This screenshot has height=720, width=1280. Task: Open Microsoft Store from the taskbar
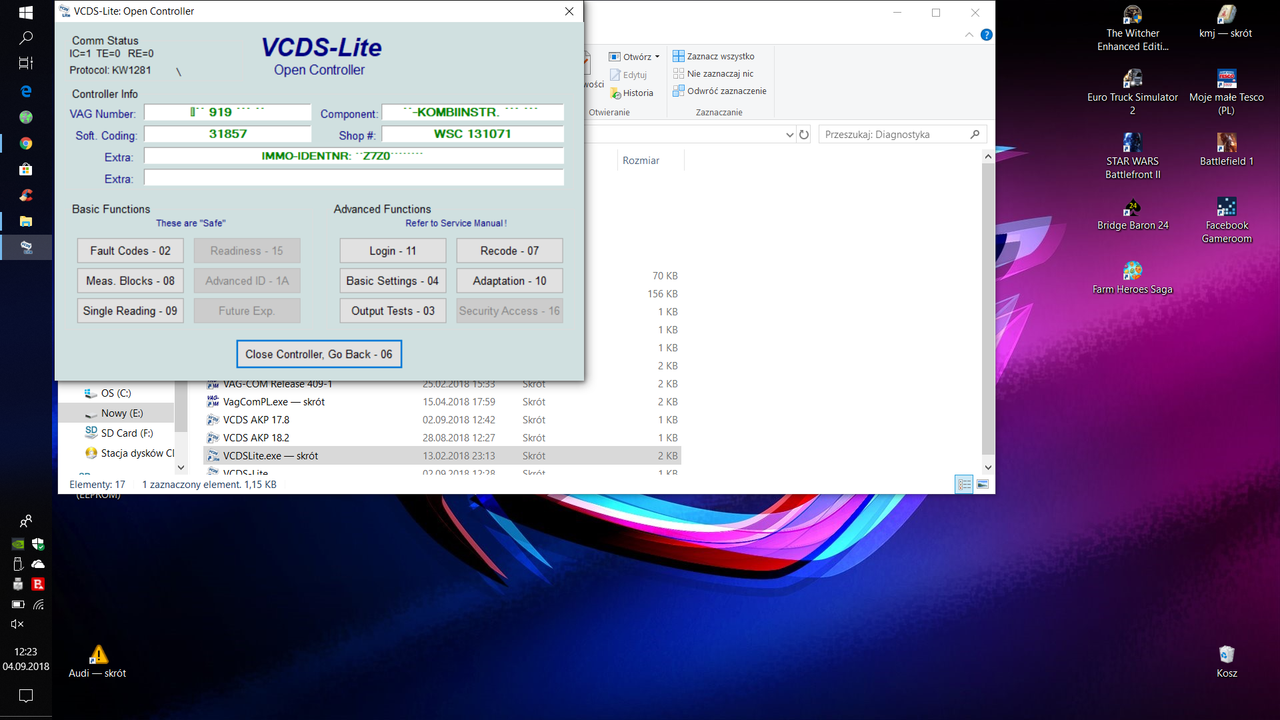click(26, 169)
